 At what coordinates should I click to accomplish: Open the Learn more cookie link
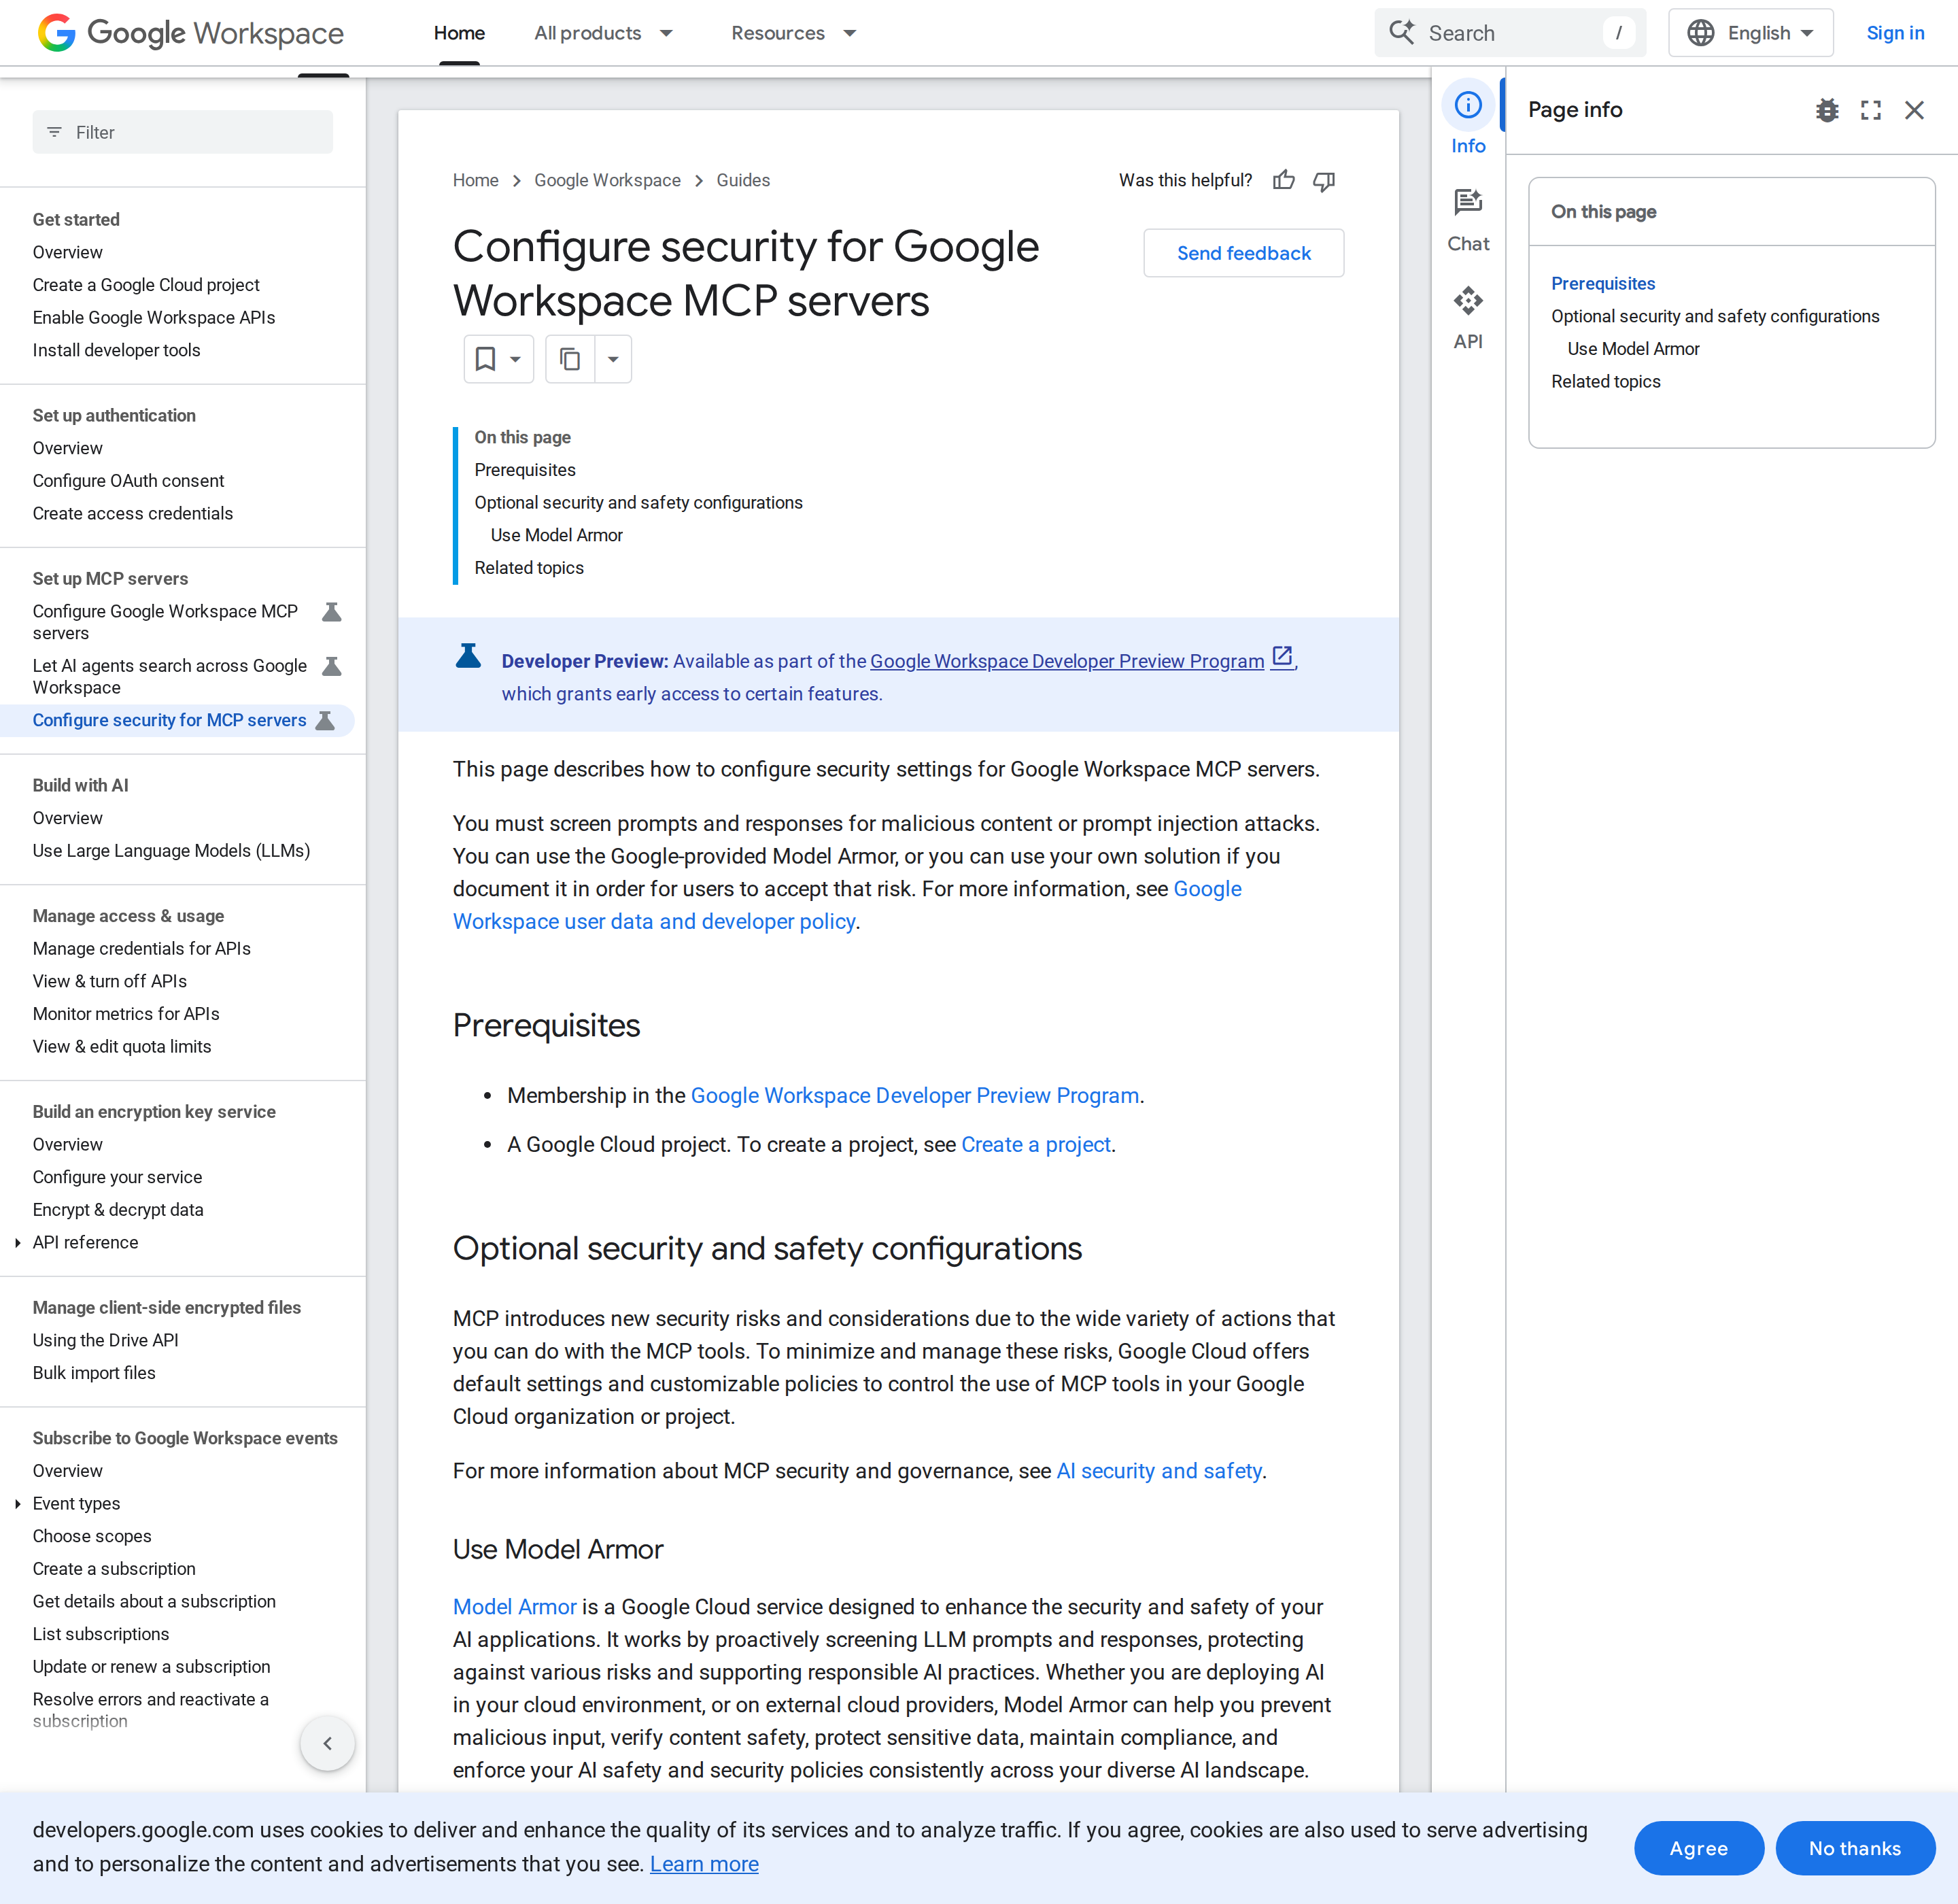(704, 1864)
